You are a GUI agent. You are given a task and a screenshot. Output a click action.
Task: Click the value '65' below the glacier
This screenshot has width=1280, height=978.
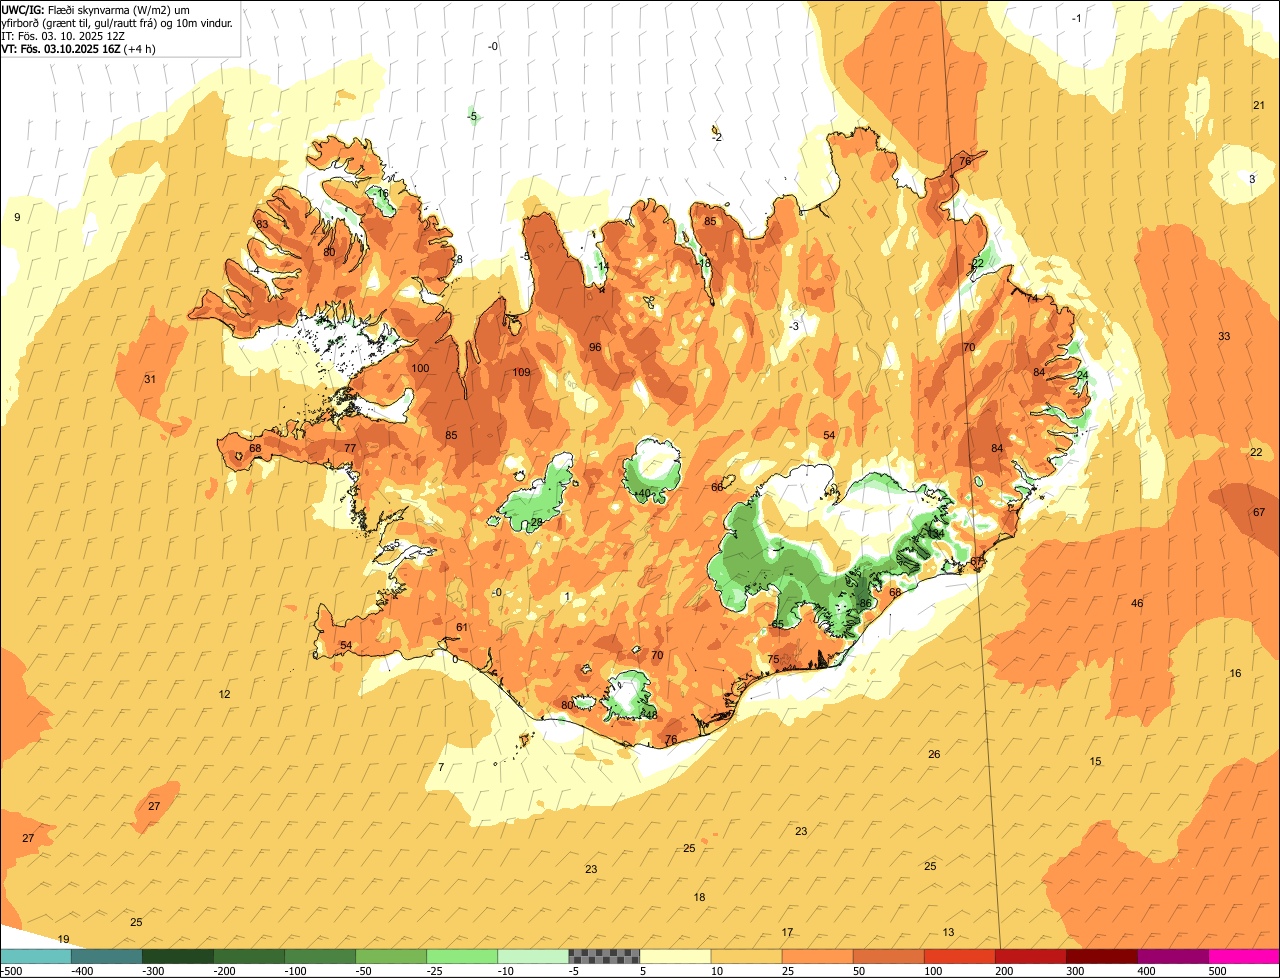778,624
